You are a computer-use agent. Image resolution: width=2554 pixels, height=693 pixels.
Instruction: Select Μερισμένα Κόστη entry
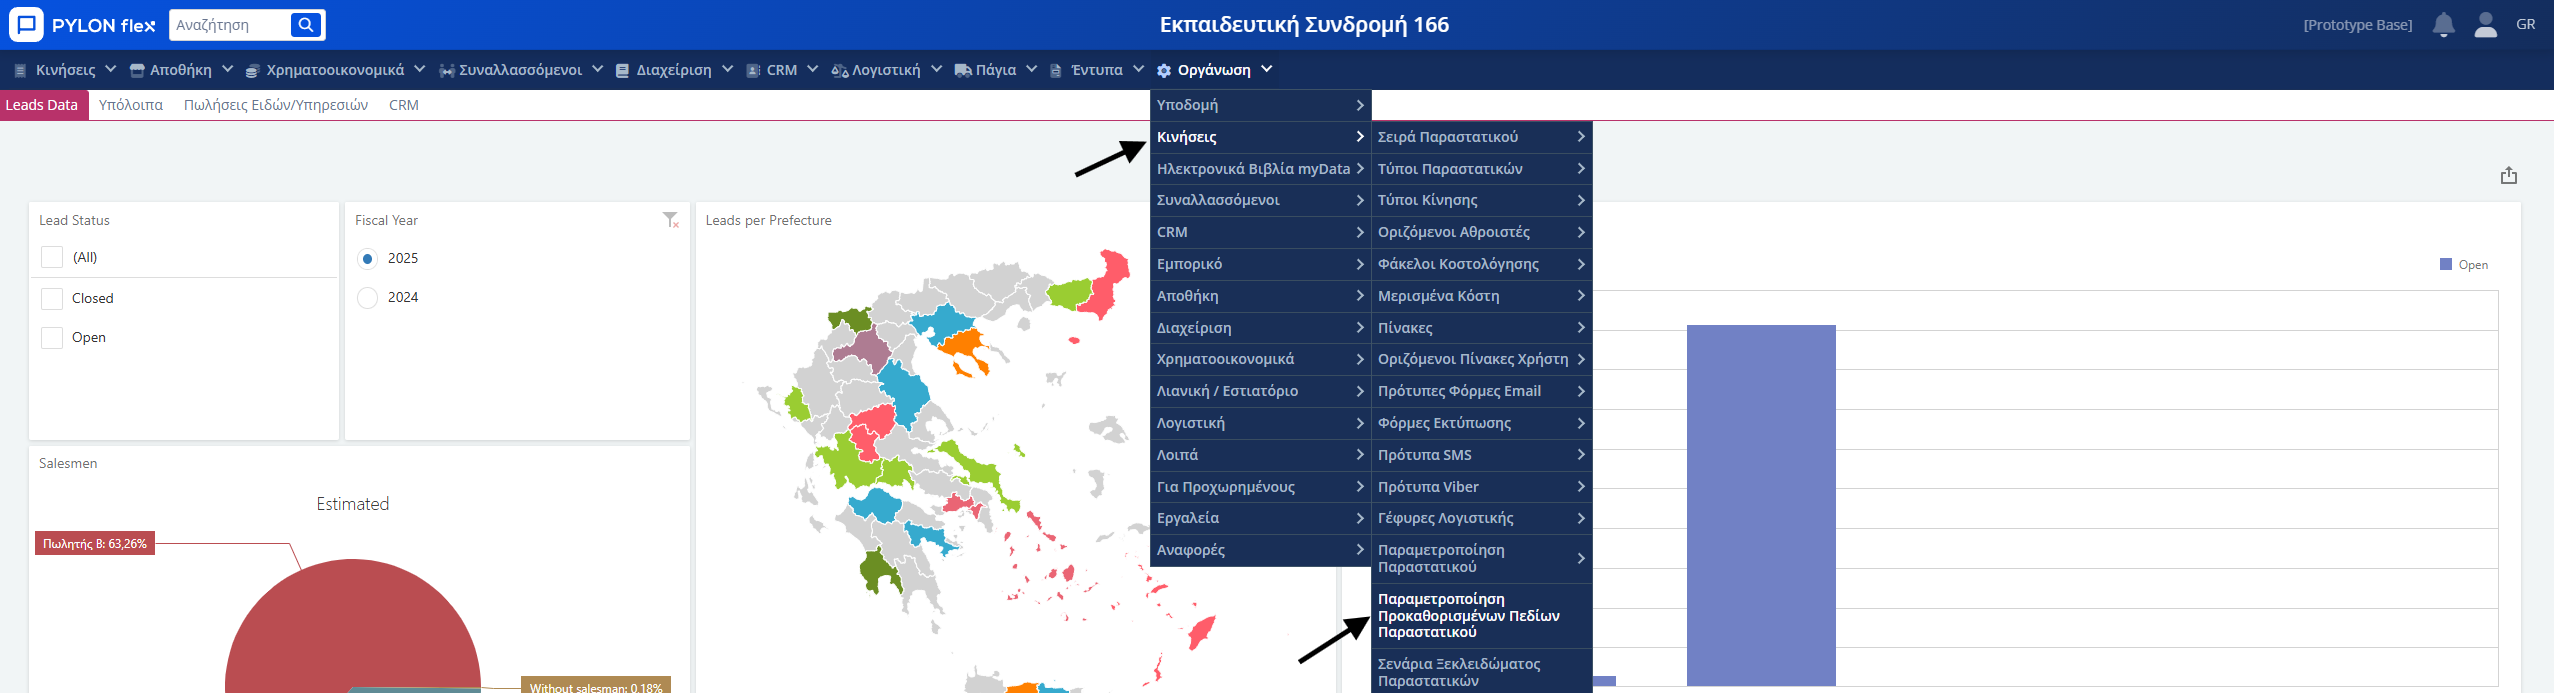[1481, 296]
